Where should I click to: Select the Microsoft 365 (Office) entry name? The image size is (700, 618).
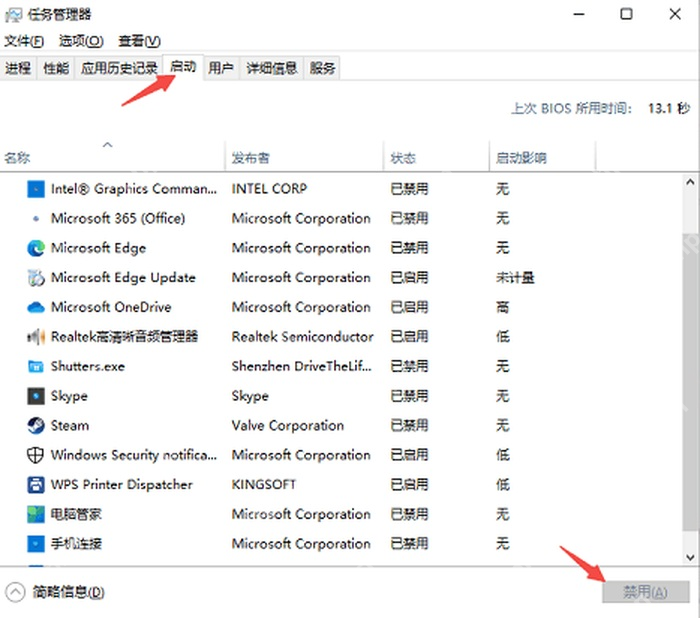click(118, 218)
